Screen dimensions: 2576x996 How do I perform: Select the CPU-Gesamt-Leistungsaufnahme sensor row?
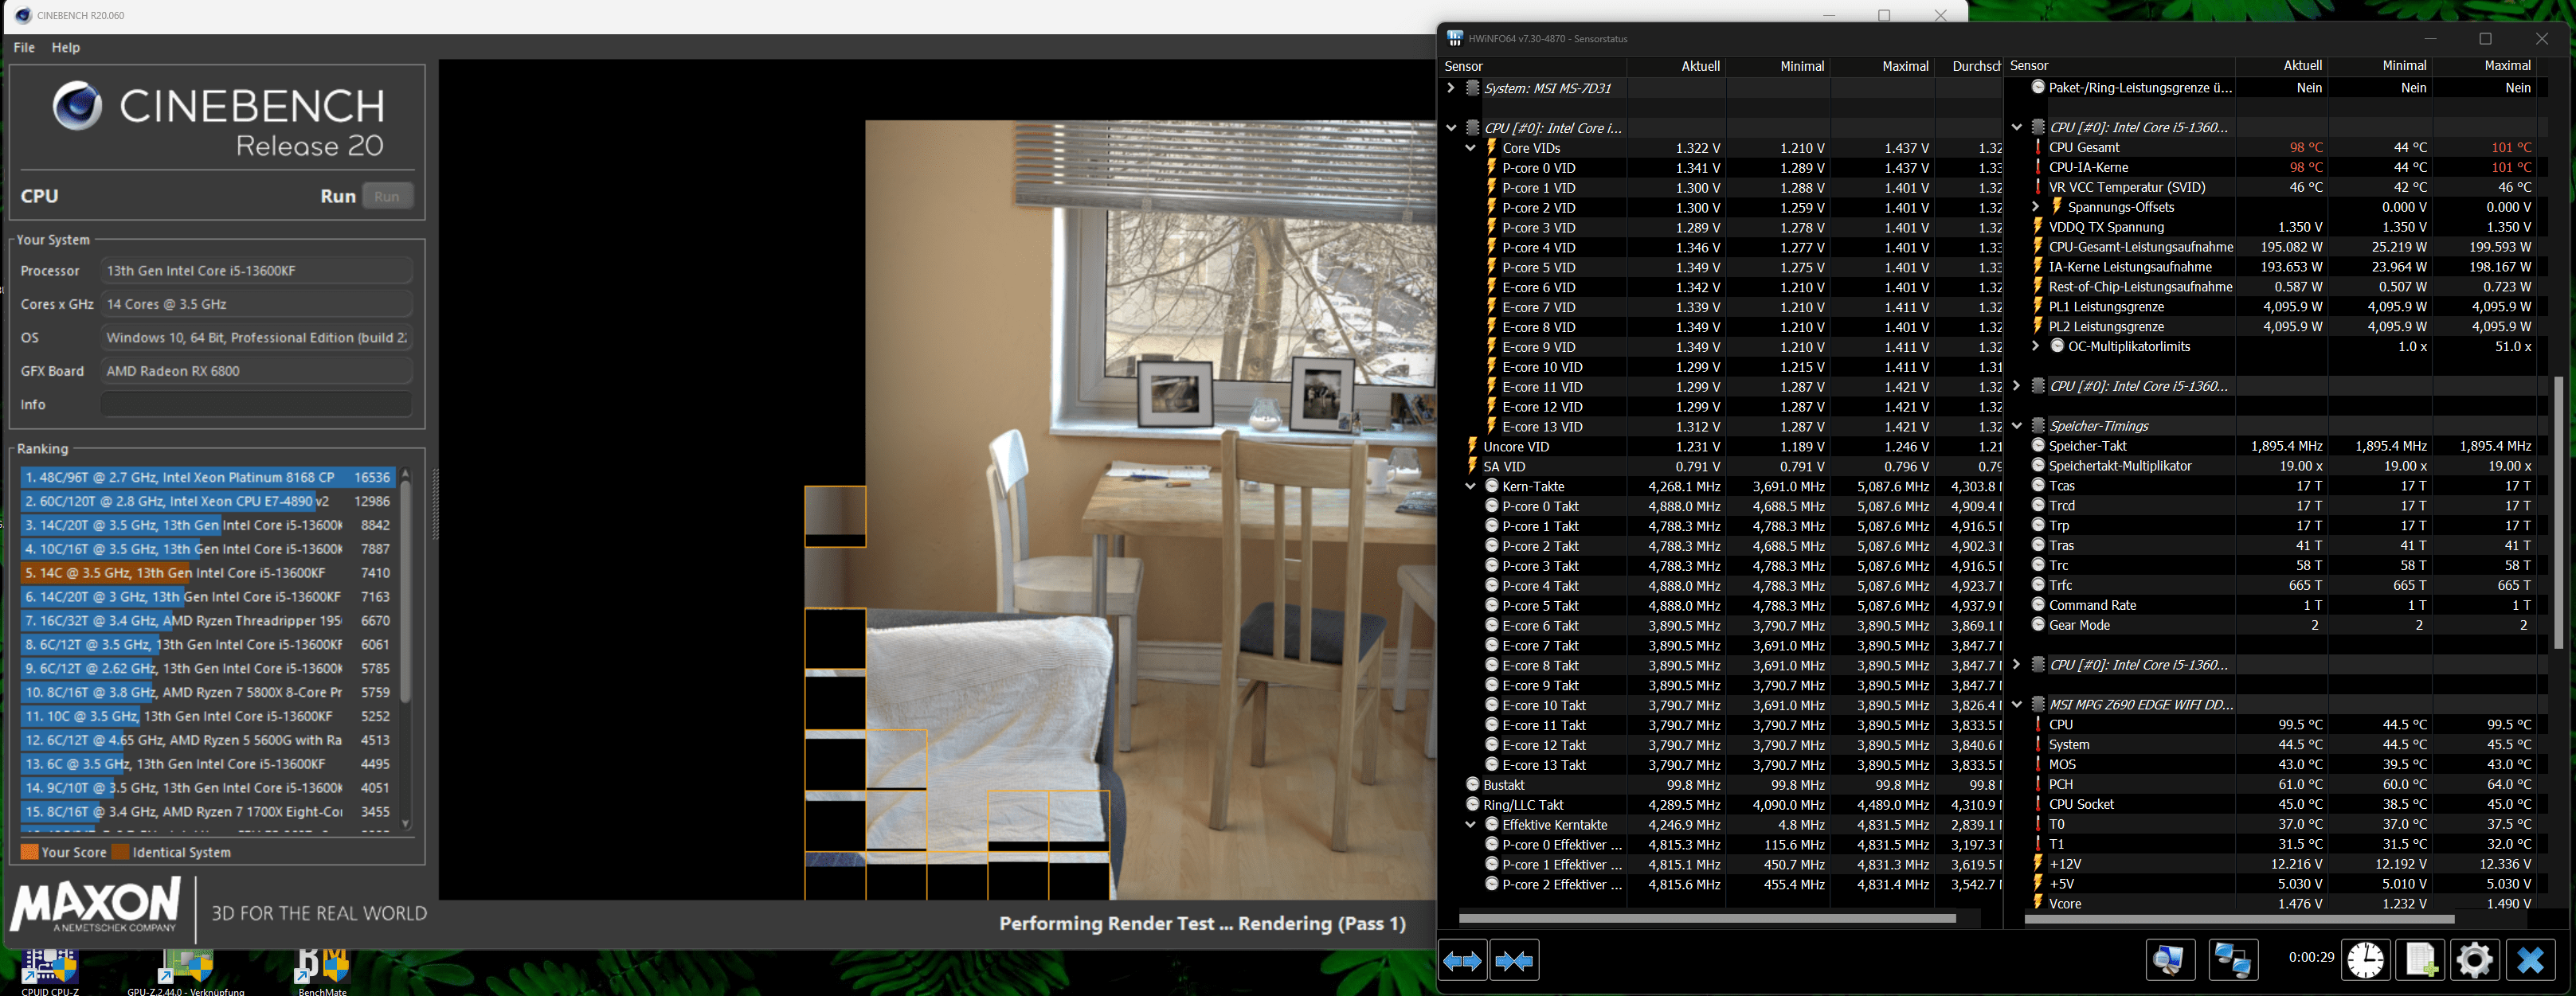pos(2279,247)
